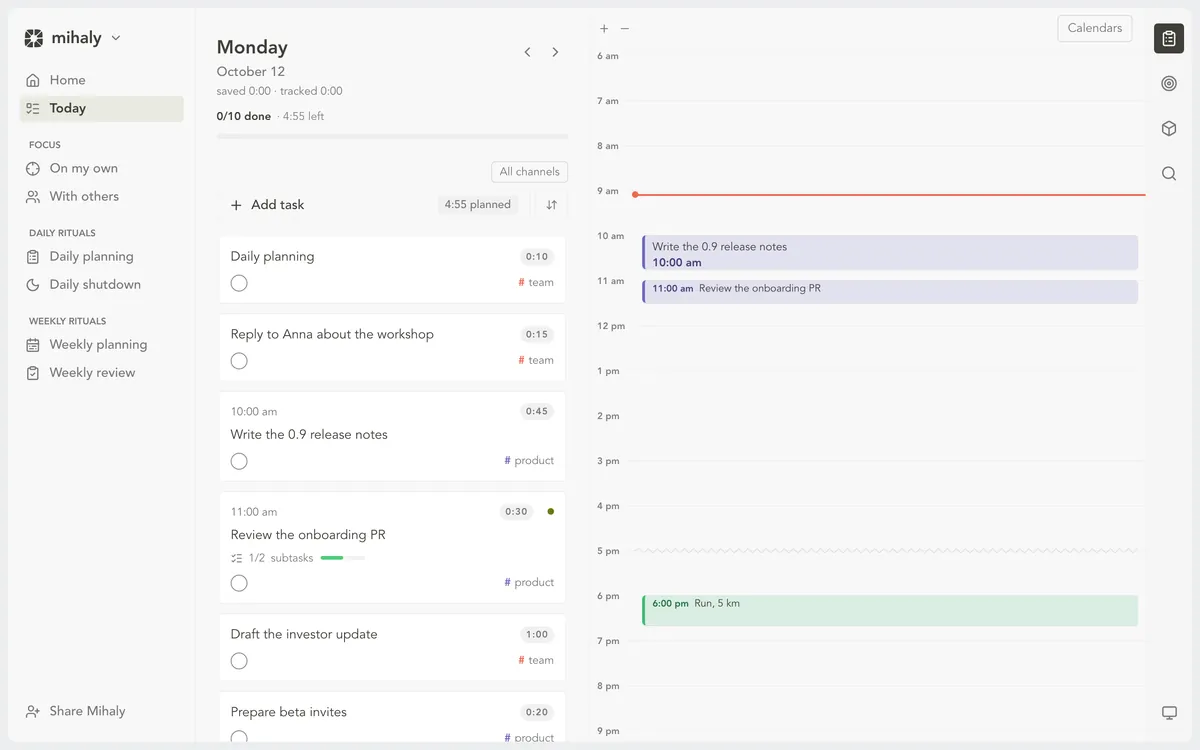Screen dimensions: 1200x750
Task: Mark Draft the investor update complete
Action: click(x=239, y=661)
